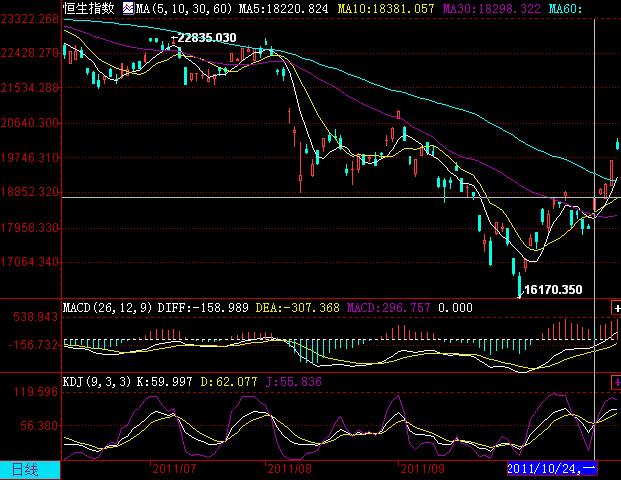621x480 pixels.
Task: Click the MA(5,10,30,60) indicator label
Action: click(184, 9)
